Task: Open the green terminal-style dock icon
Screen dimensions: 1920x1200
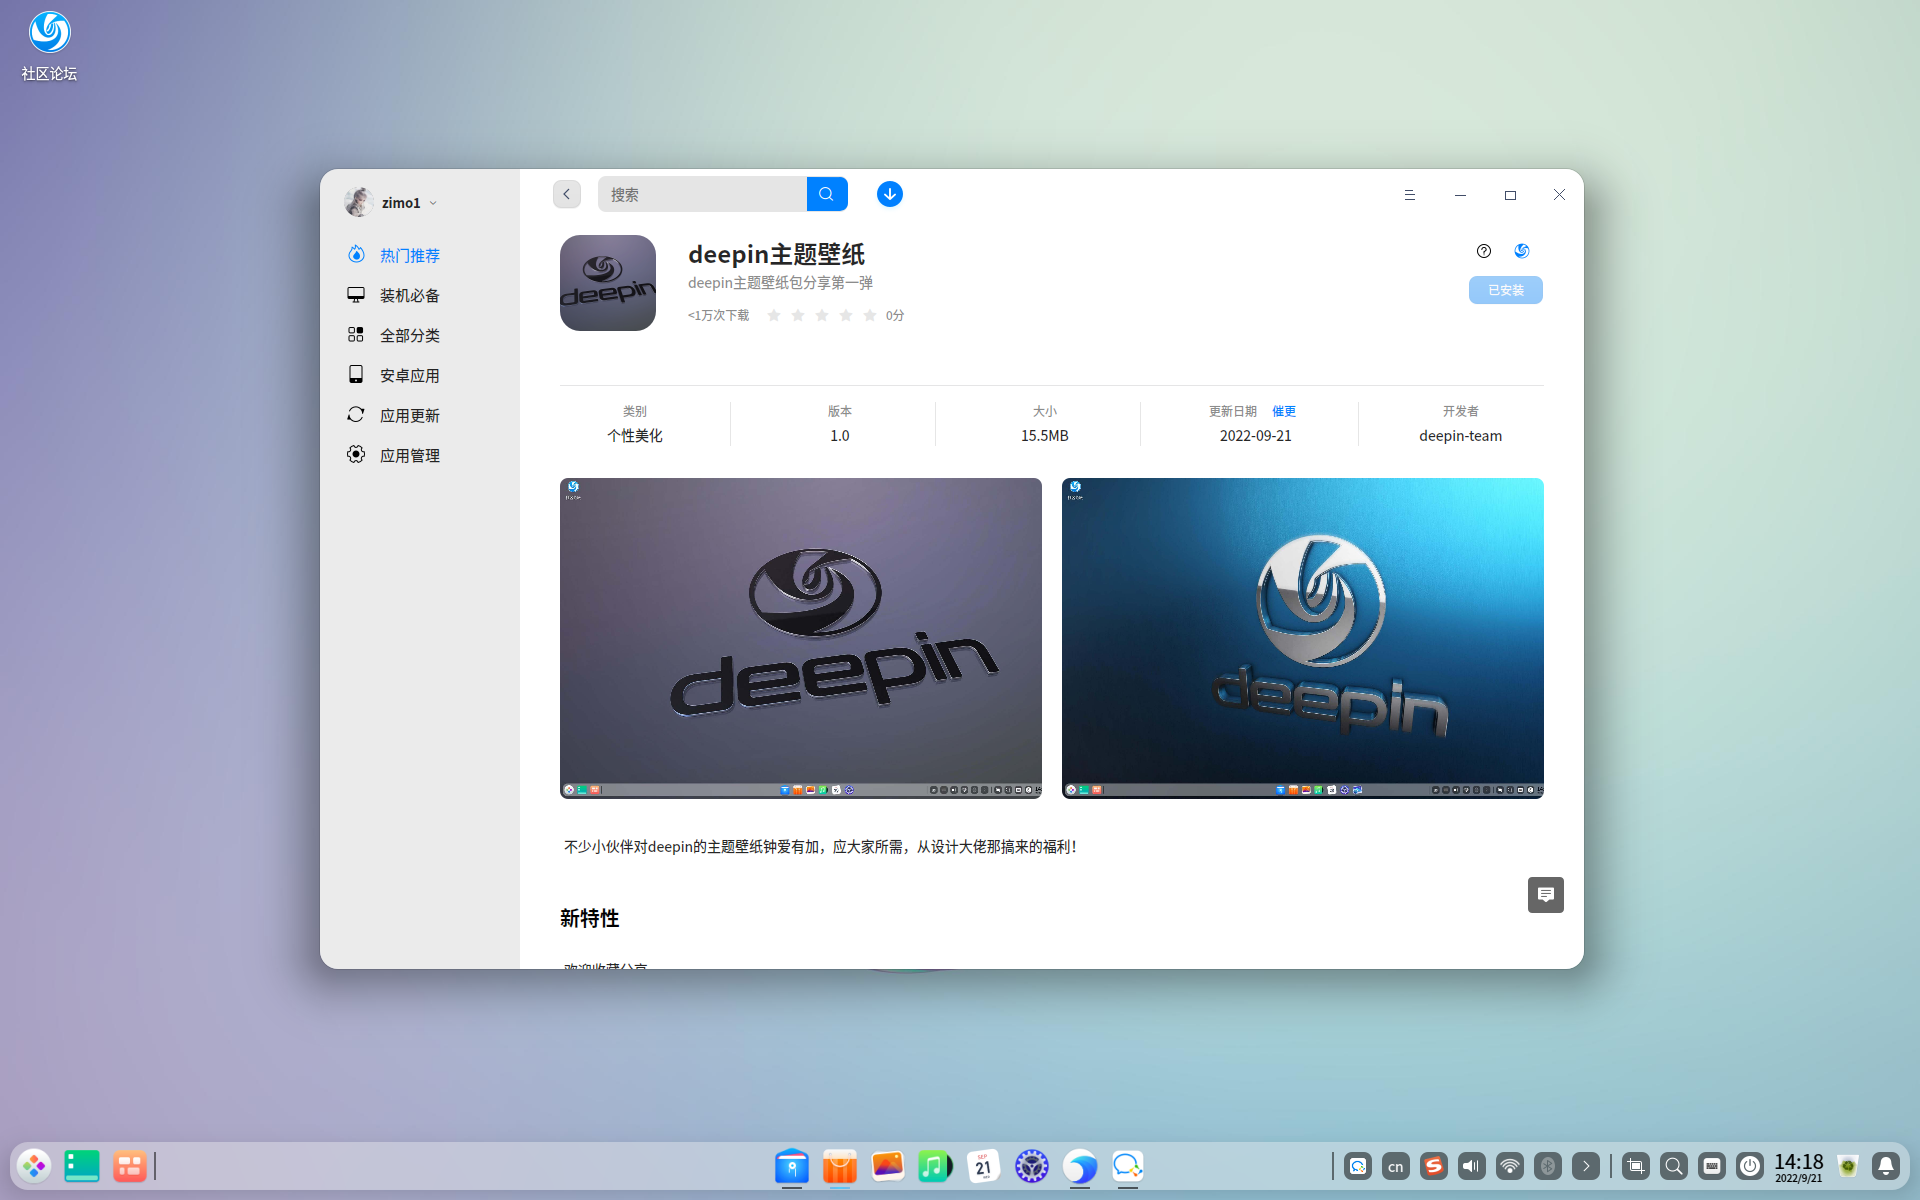Action: tap(82, 1166)
